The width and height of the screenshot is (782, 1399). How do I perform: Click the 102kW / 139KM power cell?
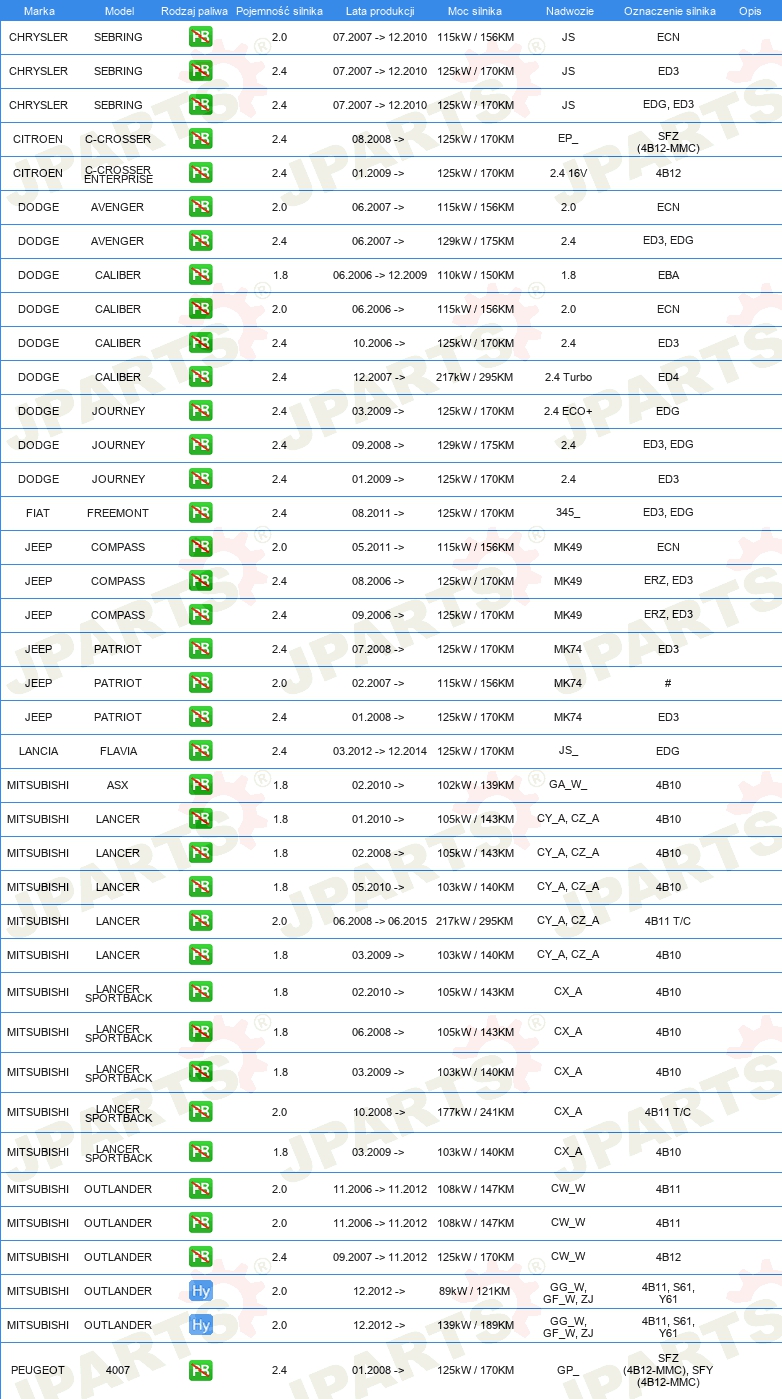(475, 786)
